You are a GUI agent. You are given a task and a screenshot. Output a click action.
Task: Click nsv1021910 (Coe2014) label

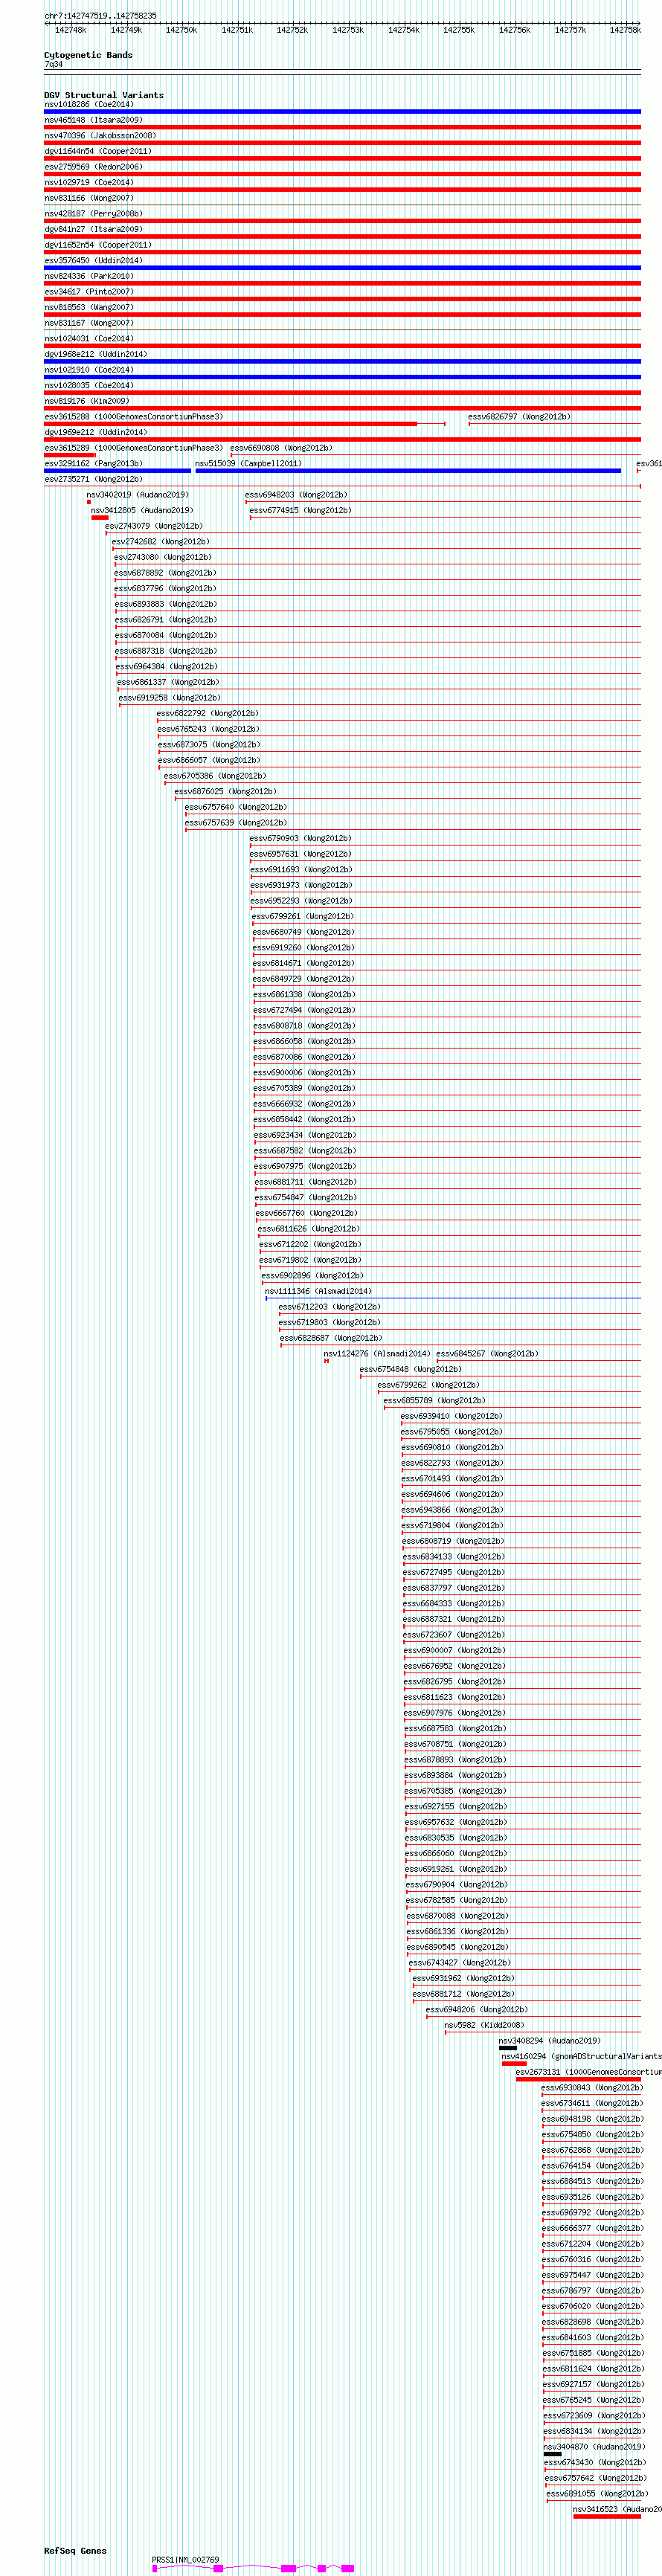click(x=89, y=370)
